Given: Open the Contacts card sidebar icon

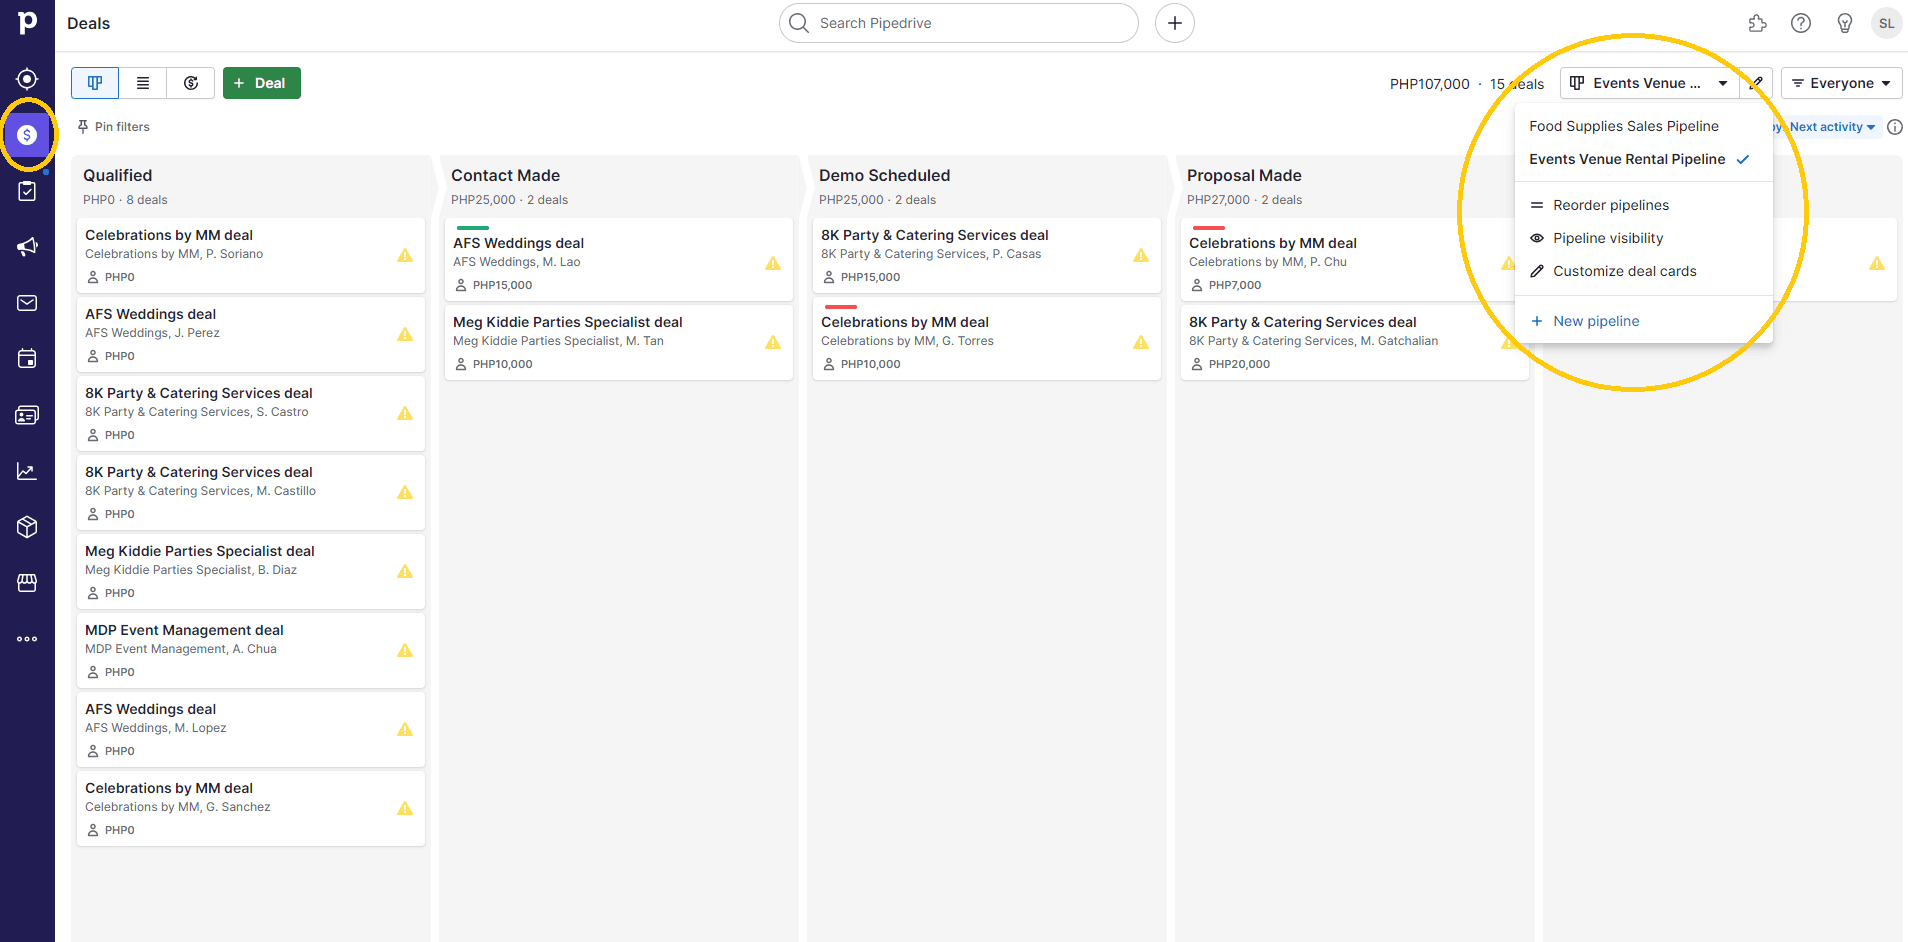Looking at the screenshot, I should pos(27,415).
